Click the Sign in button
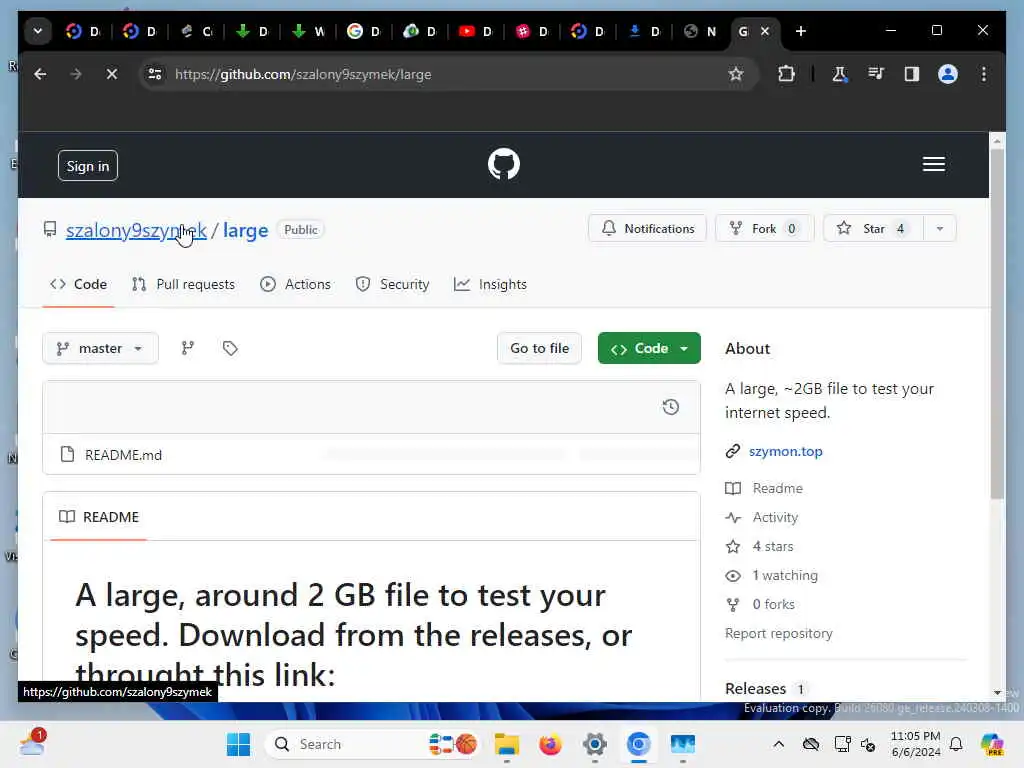 (x=88, y=166)
